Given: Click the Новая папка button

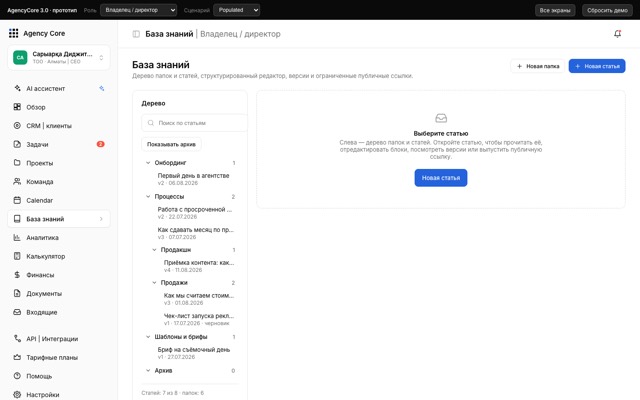Looking at the screenshot, I should (538, 66).
